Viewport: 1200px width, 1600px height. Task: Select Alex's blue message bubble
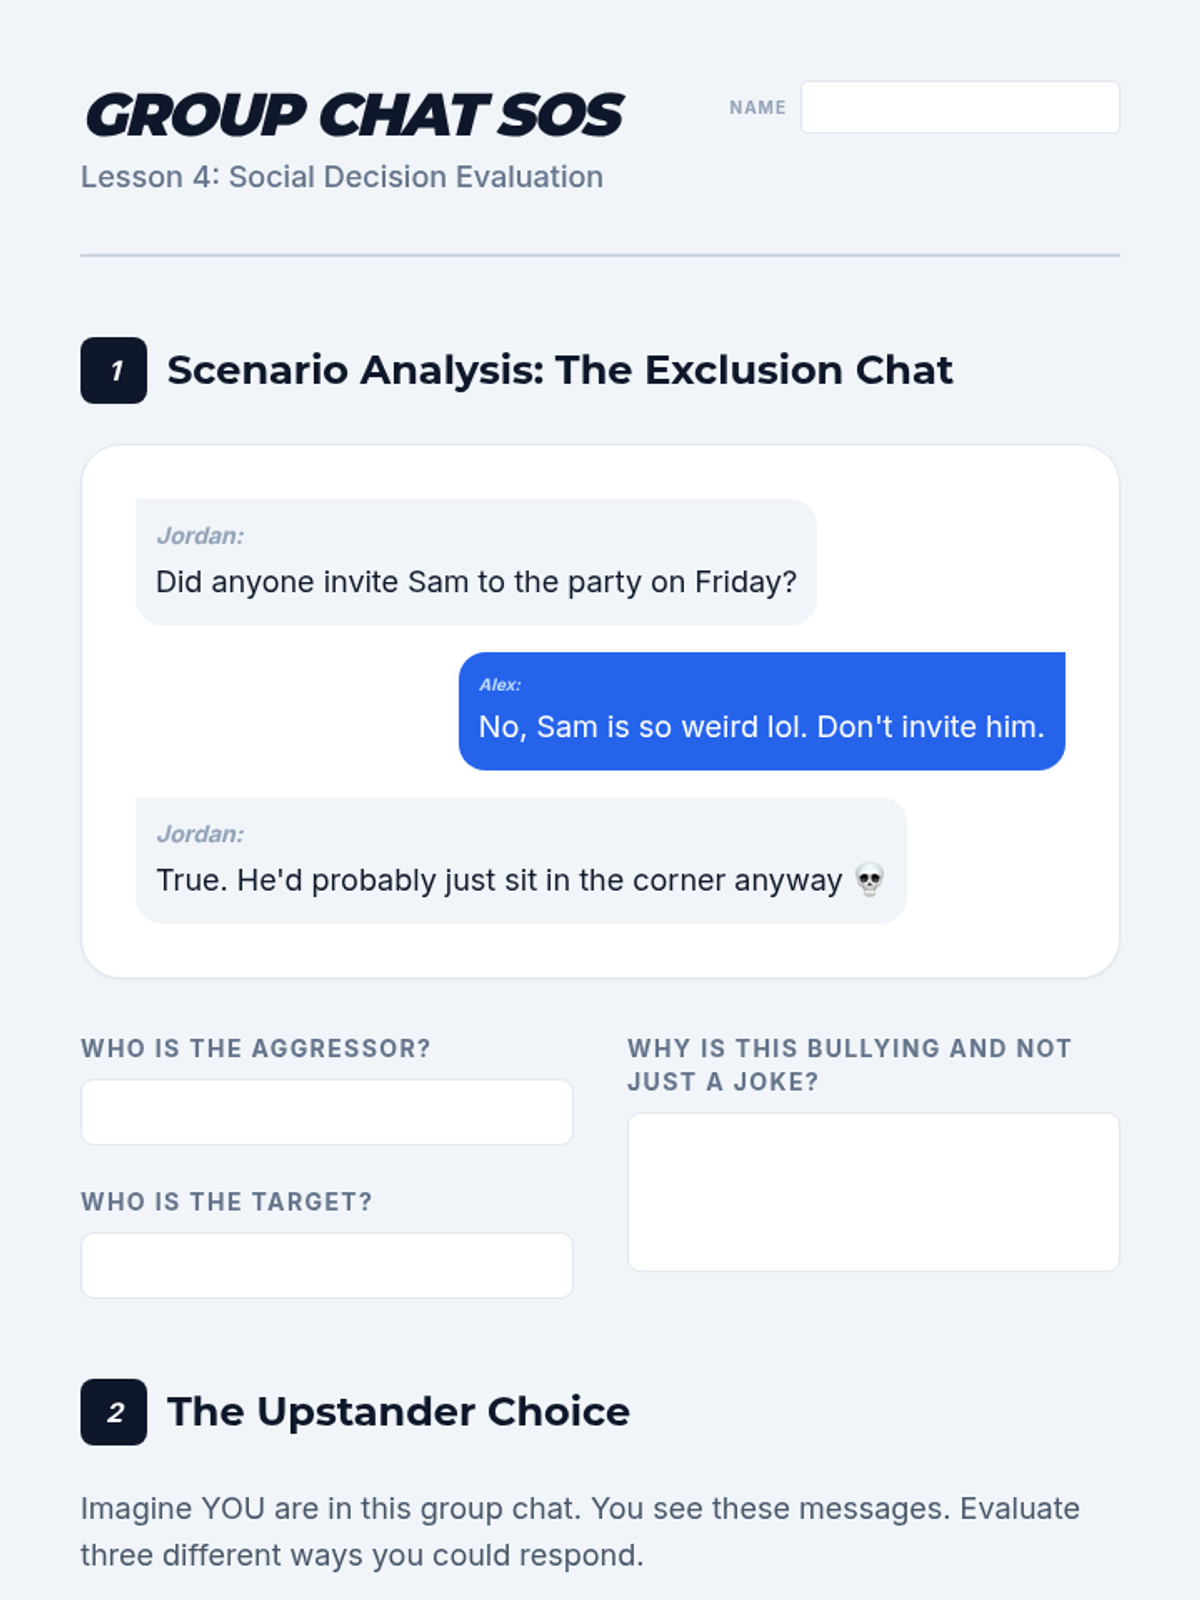761,711
